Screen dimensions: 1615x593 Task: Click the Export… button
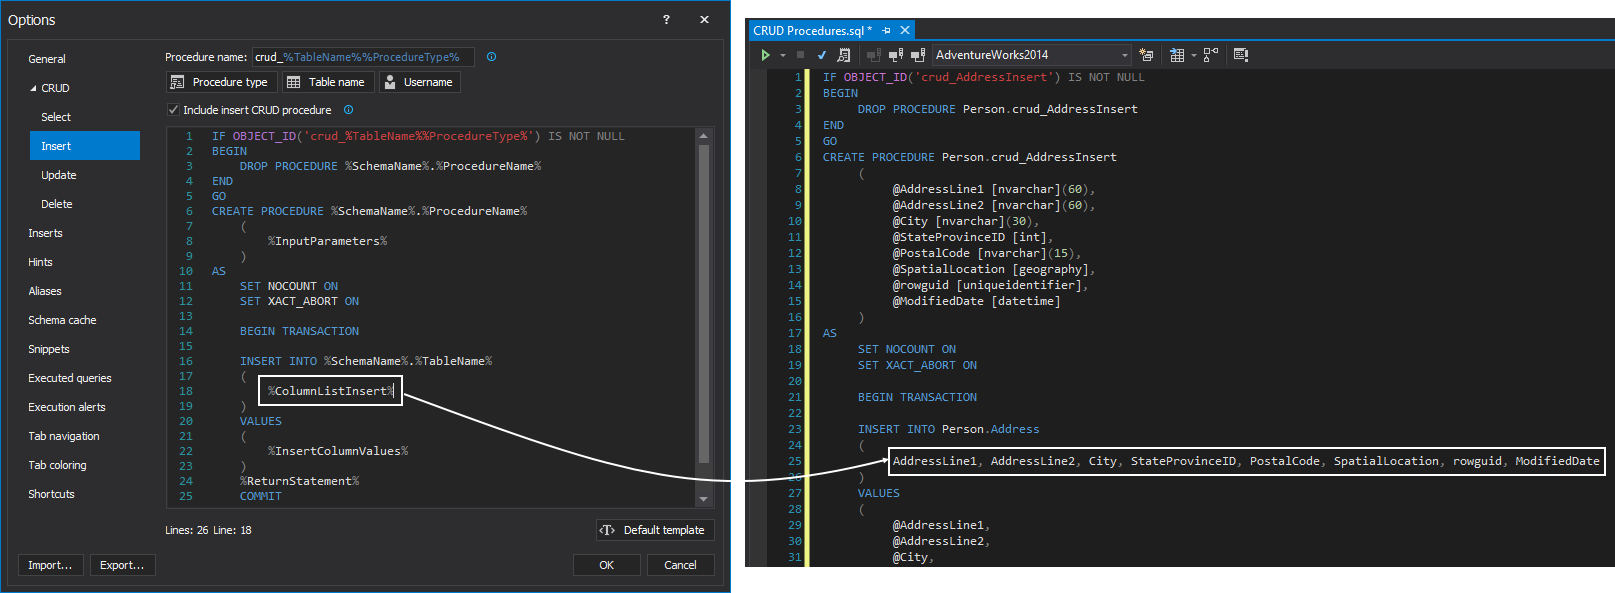pyautogui.click(x=122, y=565)
